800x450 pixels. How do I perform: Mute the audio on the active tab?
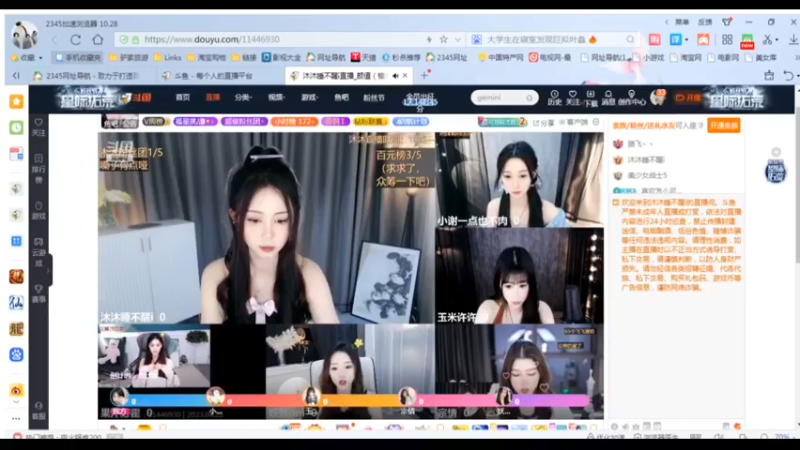(395, 76)
